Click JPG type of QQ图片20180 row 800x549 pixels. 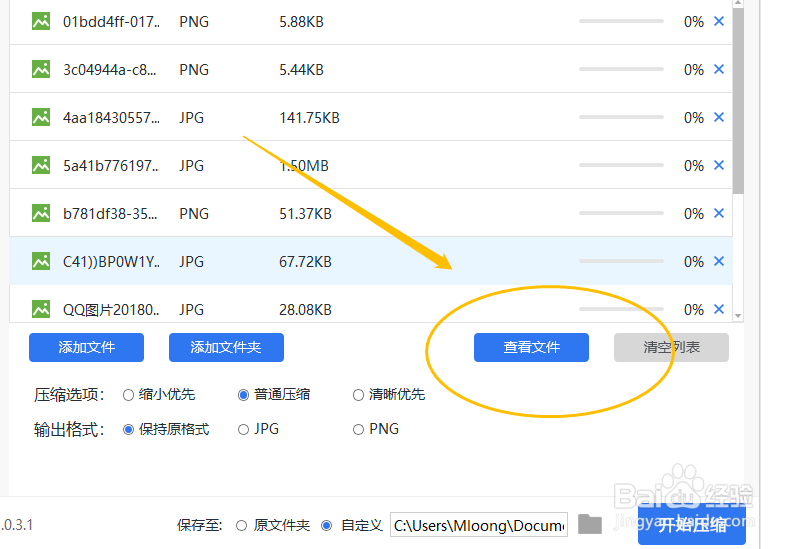coord(191,310)
